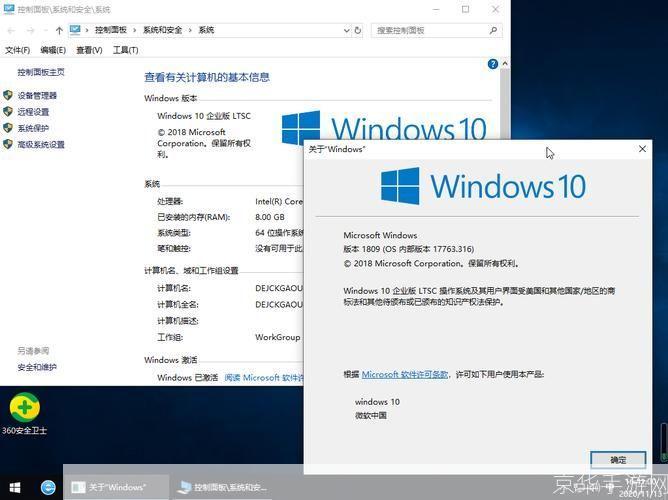Select the Windows 10 企业版 LTSC text
This screenshot has width=668, height=500.
click(x=204, y=116)
